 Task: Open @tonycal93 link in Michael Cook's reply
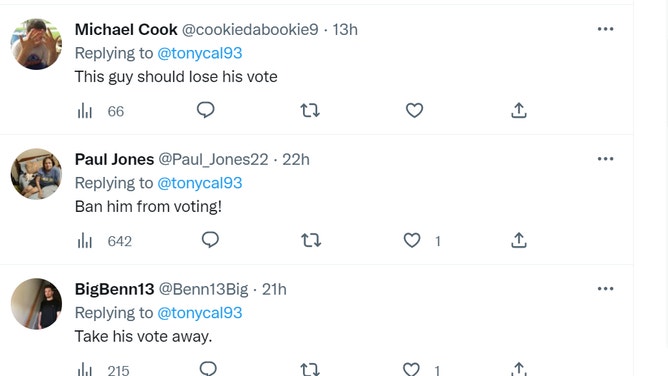click(200, 53)
